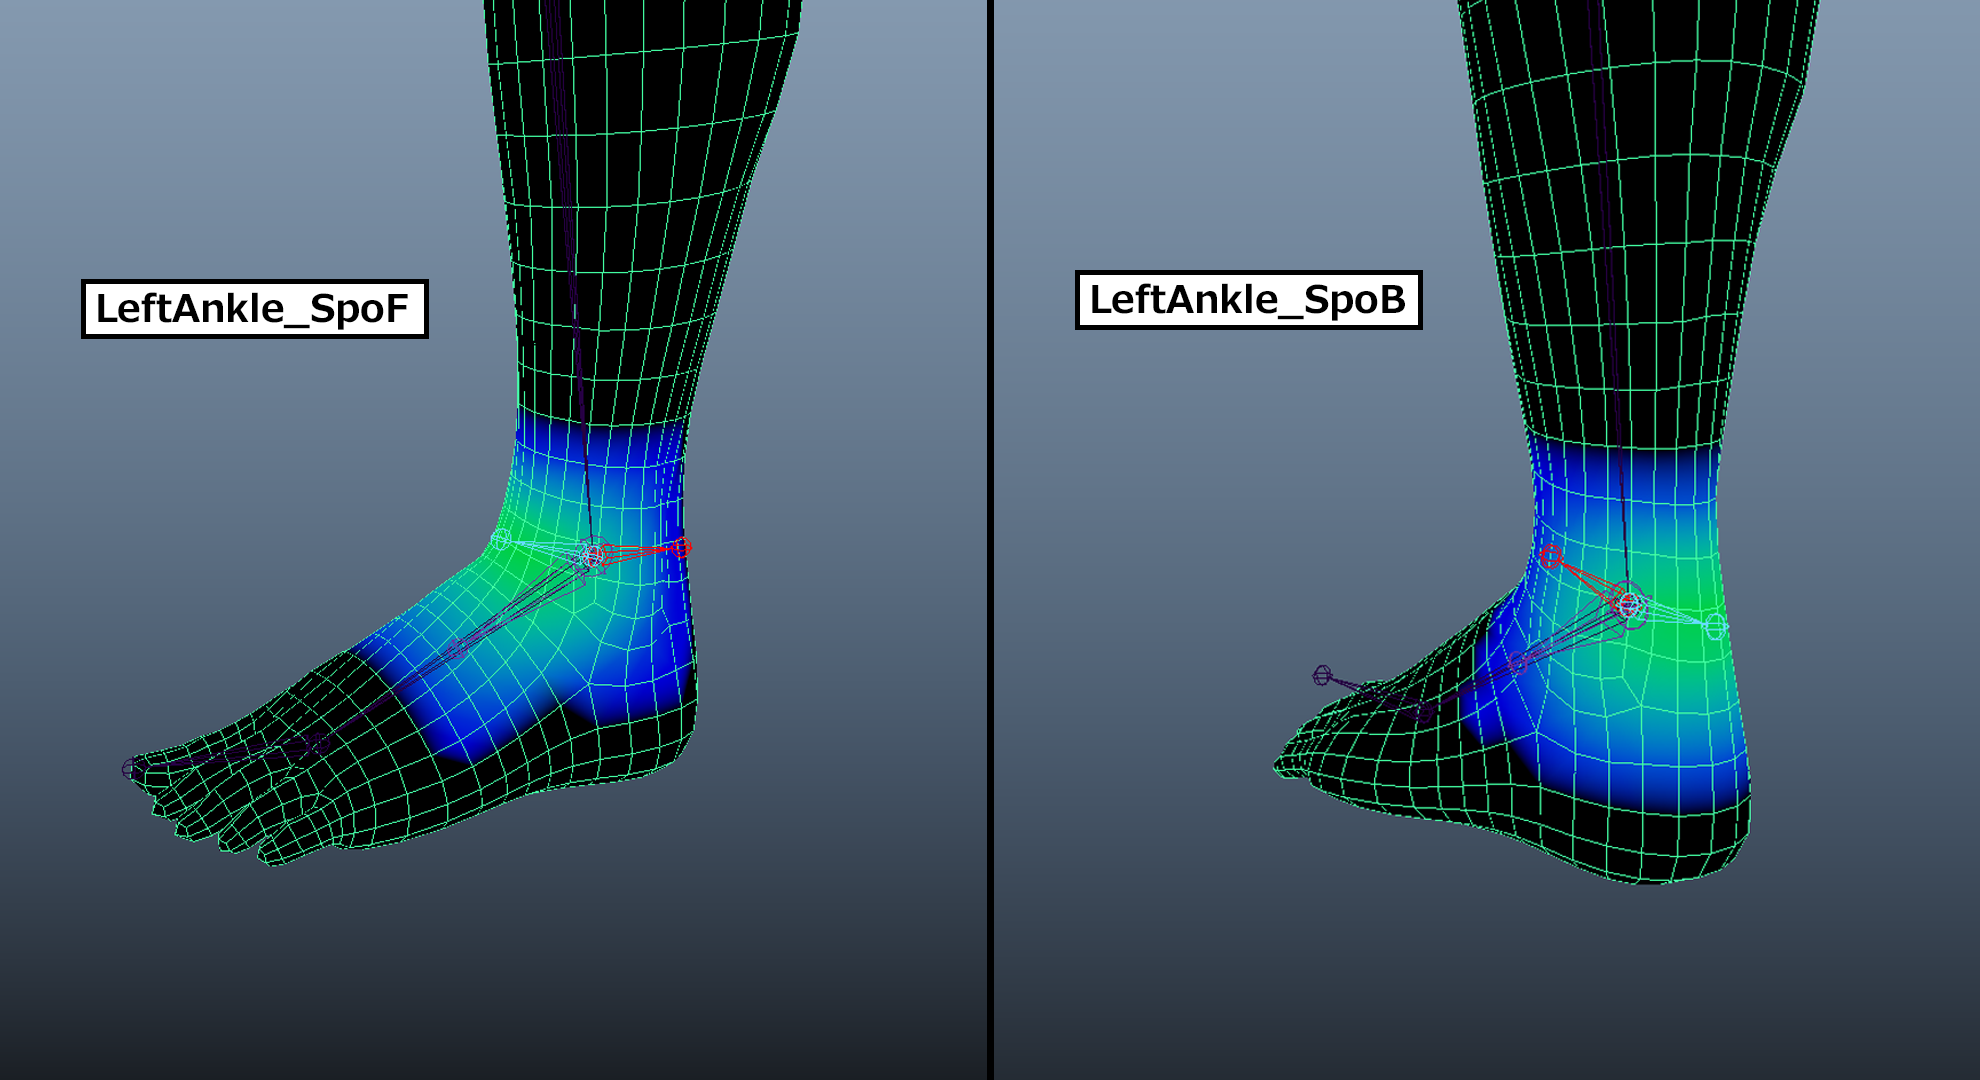Select cyan joint at left panel front ankle
Viewport: 1980px width, 1080px height.
point(501,540)
